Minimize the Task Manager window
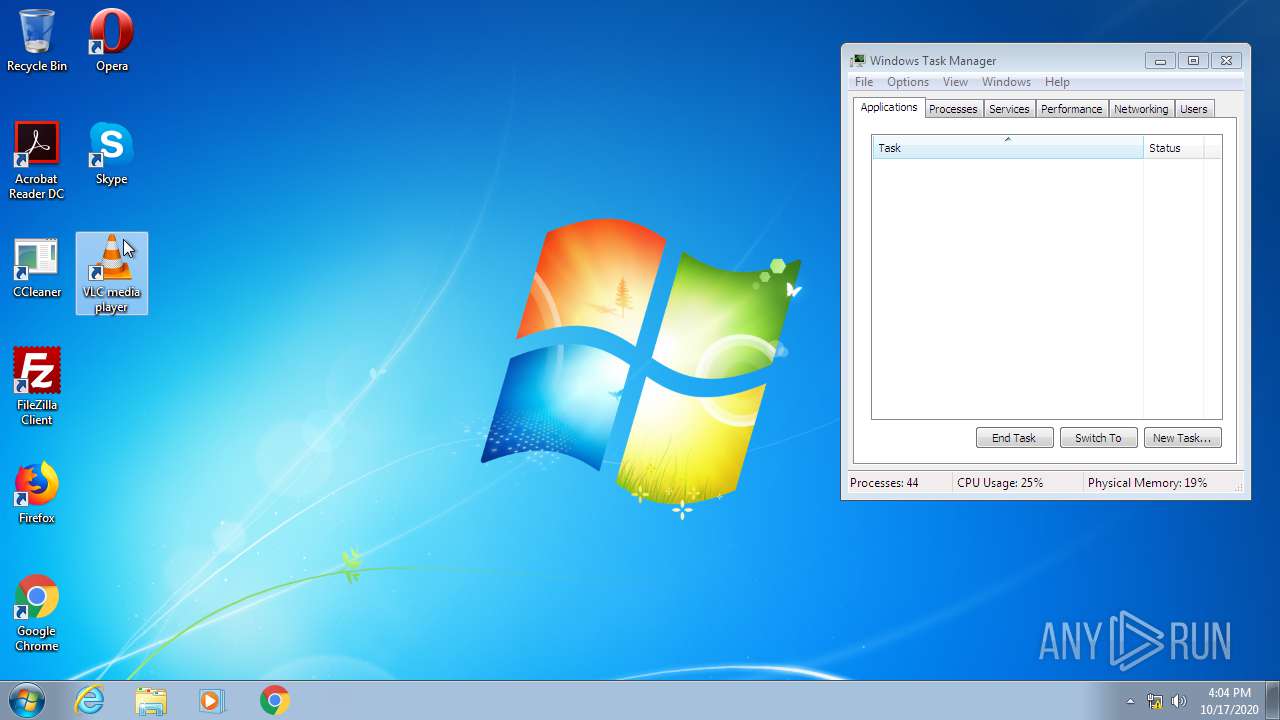Viewport: 1280px width, 720px height. coord(1160,61)
